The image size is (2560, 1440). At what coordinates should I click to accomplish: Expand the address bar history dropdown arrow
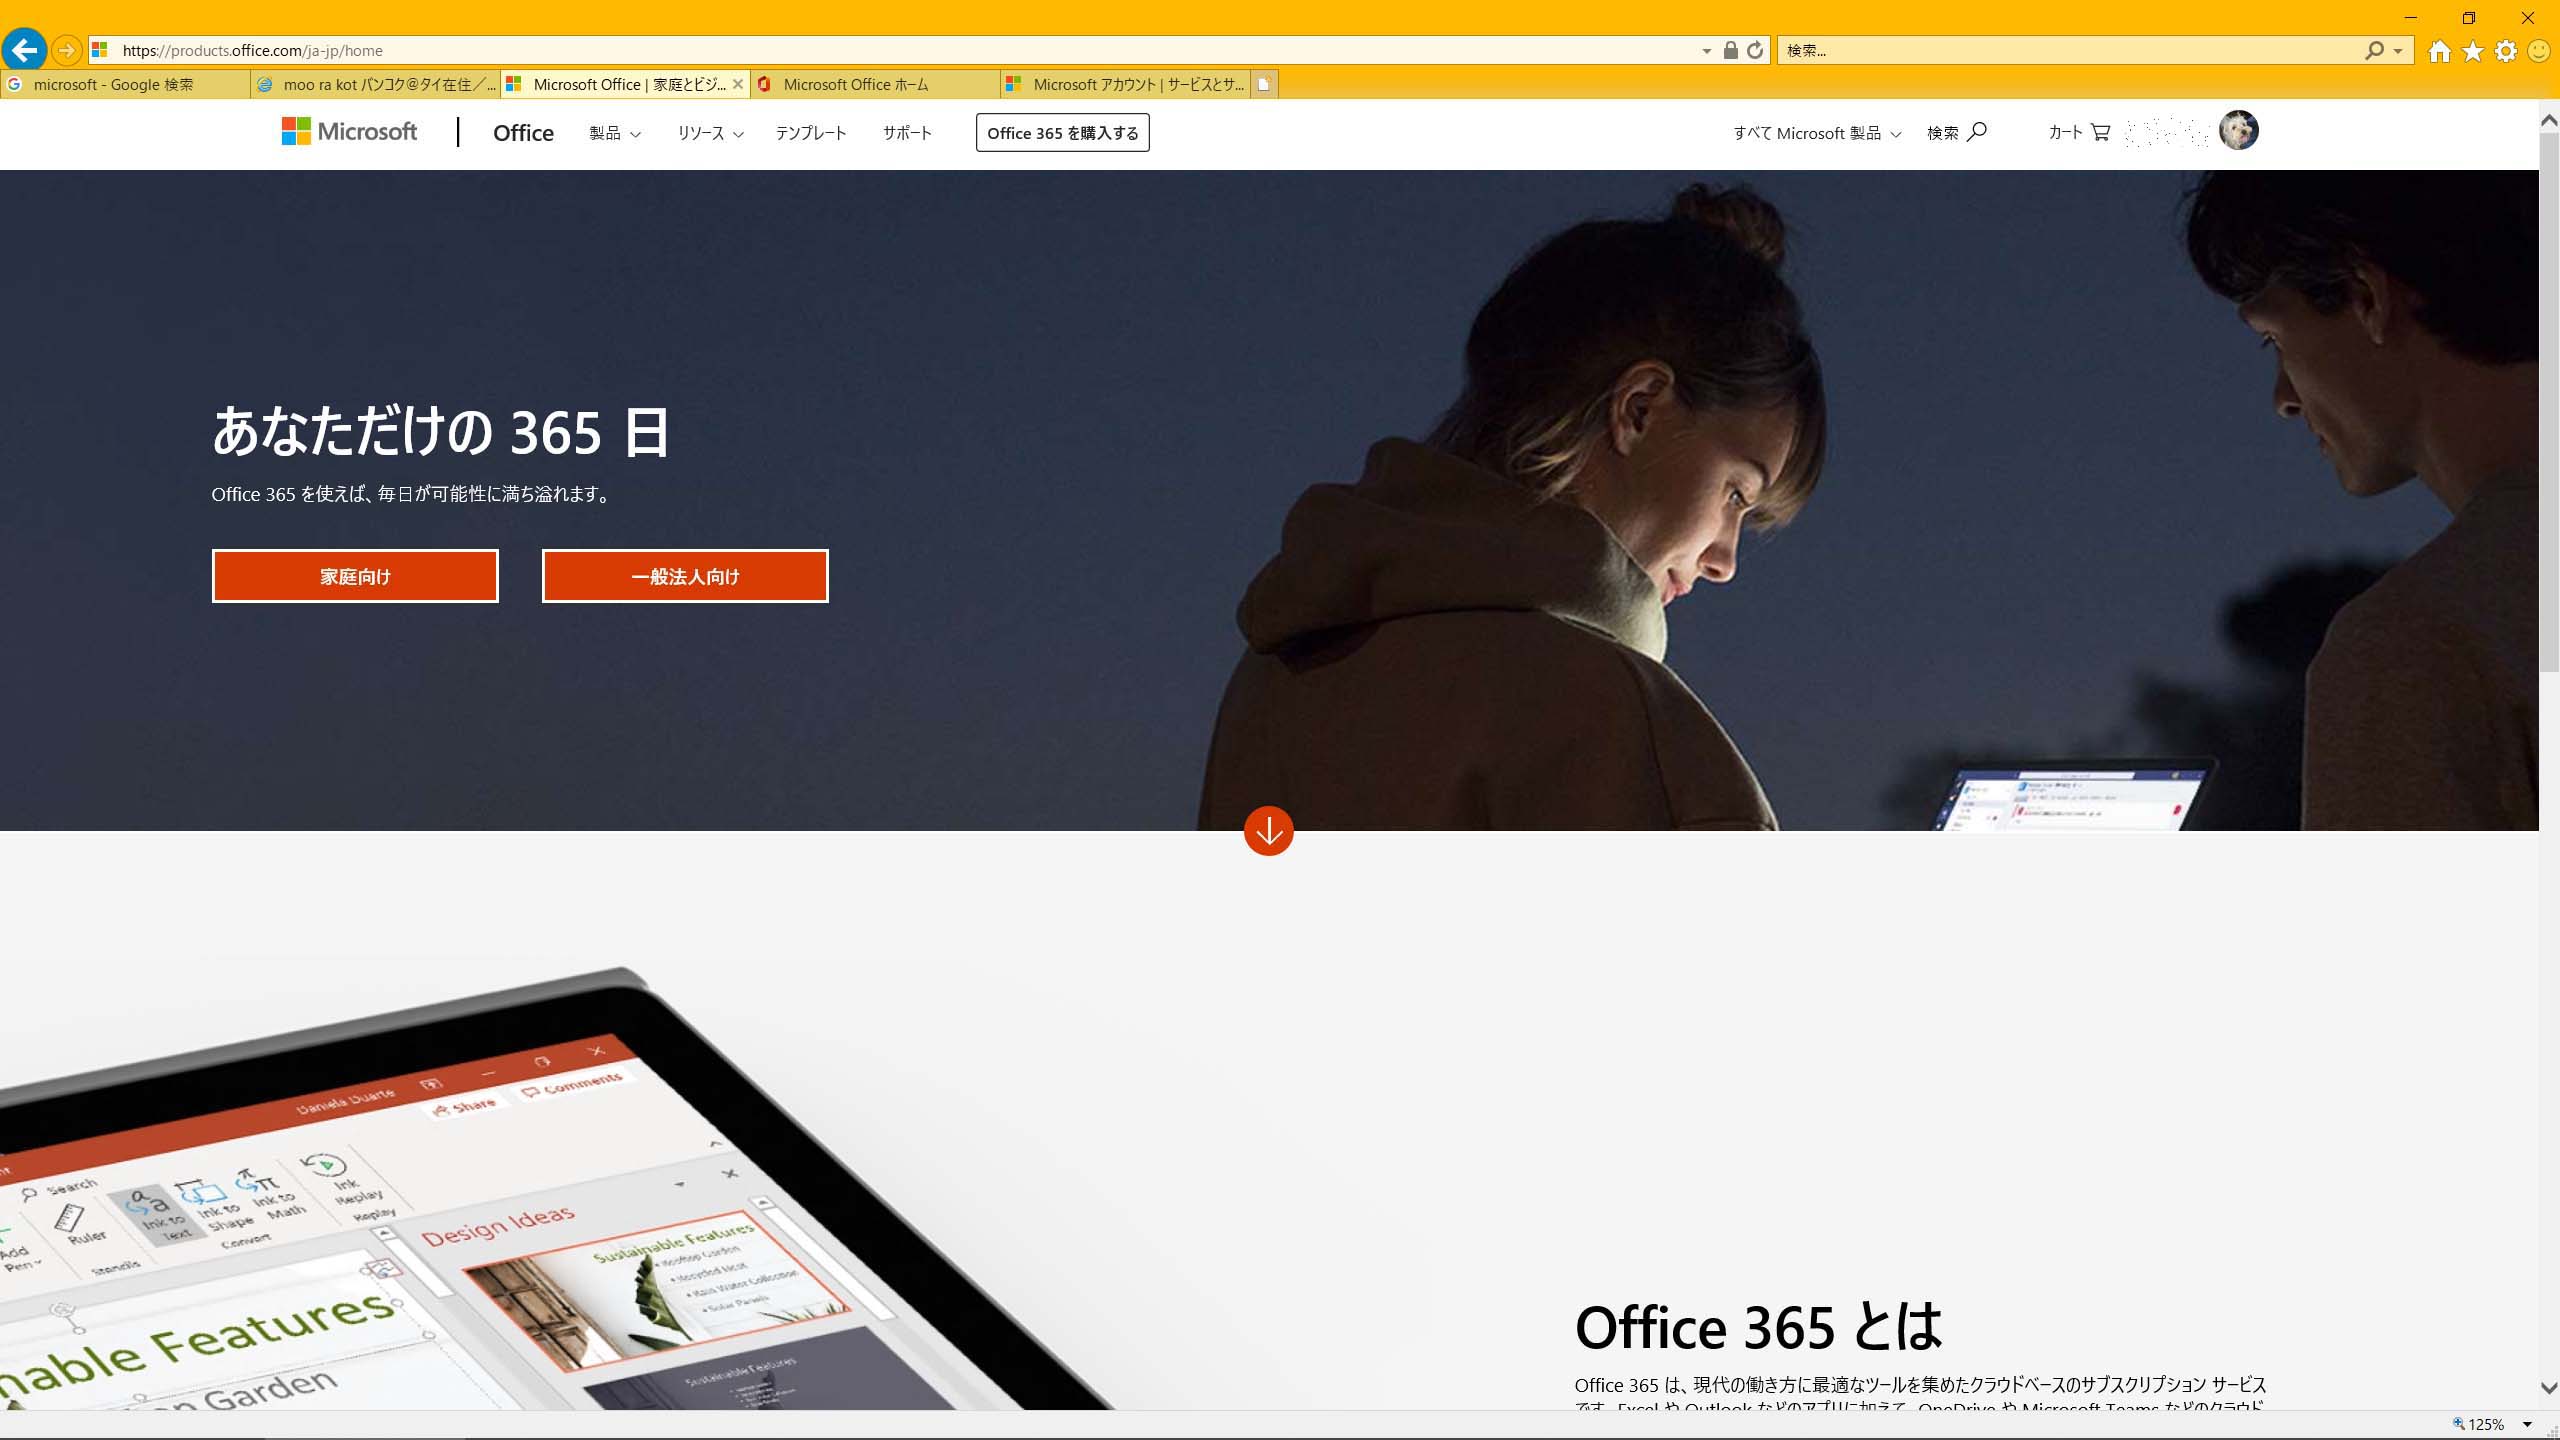[x=1706, y=51]
